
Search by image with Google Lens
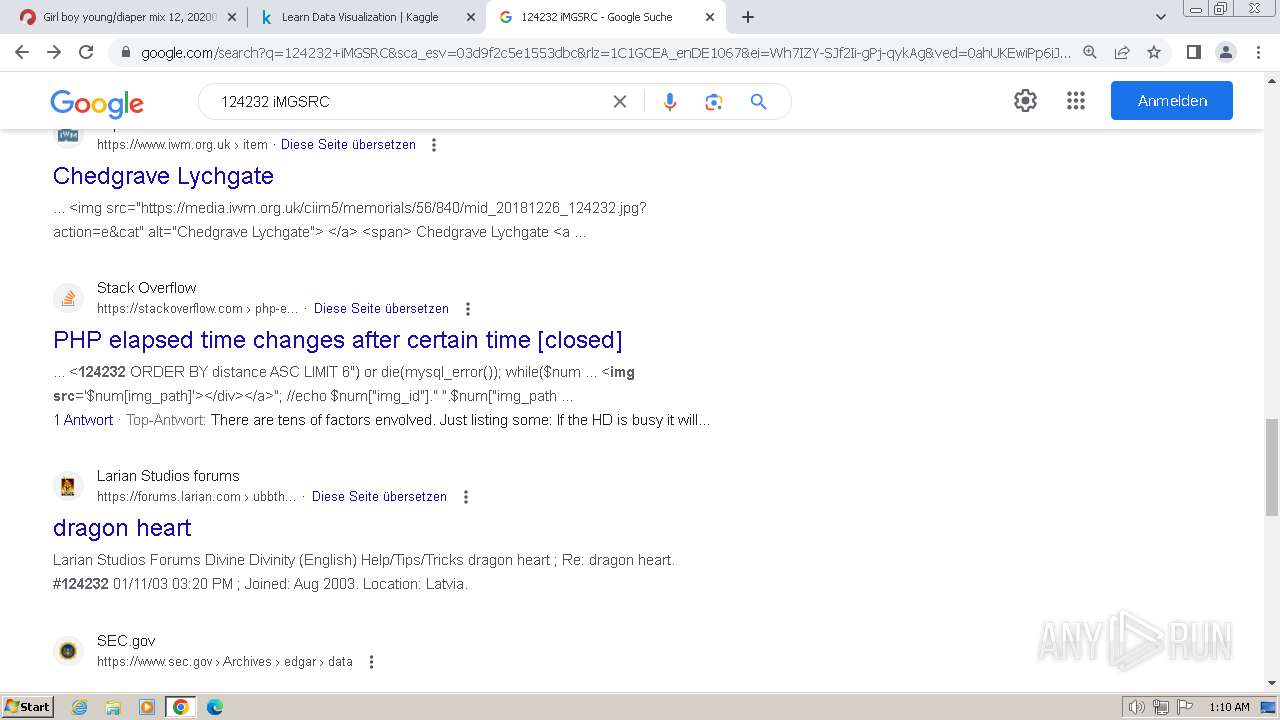point(714,101)
